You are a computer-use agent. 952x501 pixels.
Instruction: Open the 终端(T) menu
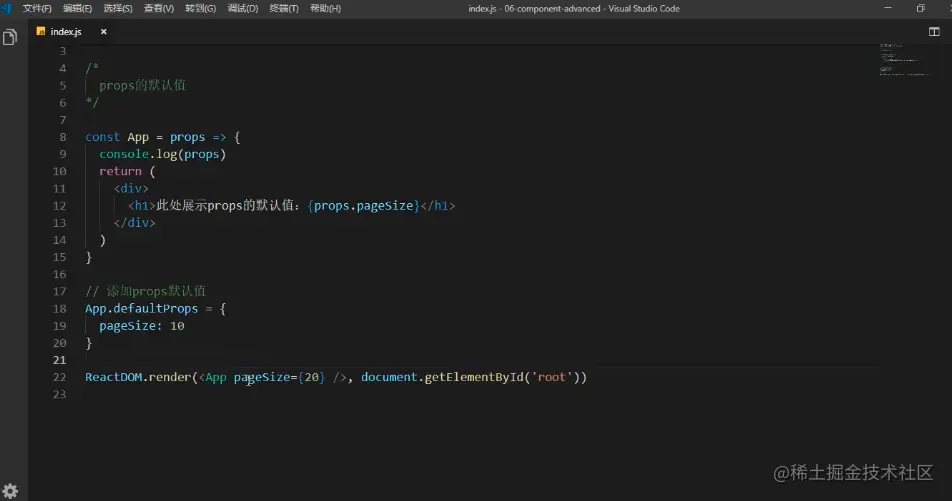(284, 9)
